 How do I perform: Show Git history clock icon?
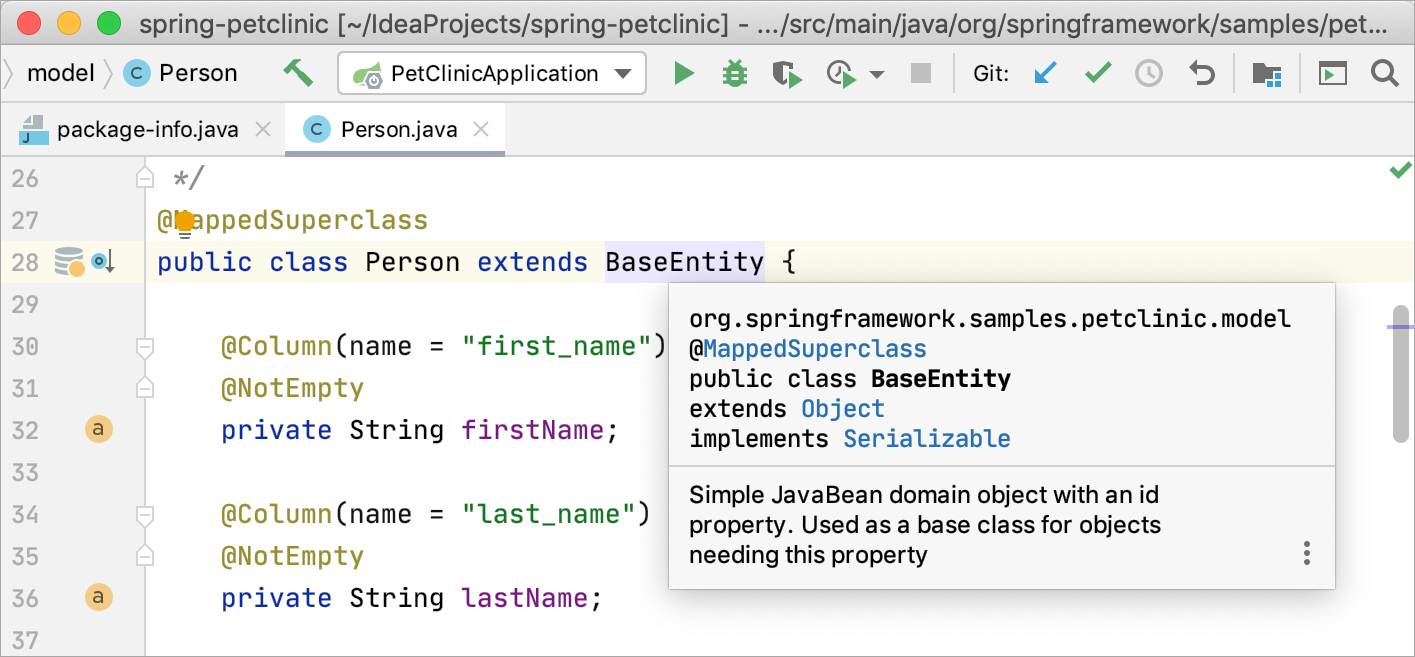(1149, 73)
